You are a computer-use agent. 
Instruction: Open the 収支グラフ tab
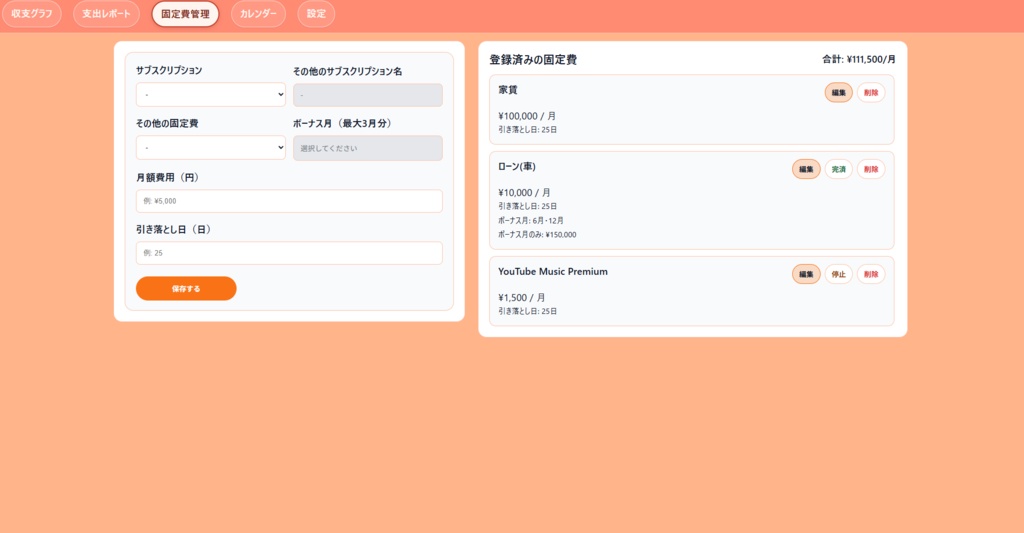(x=31, y=14)
